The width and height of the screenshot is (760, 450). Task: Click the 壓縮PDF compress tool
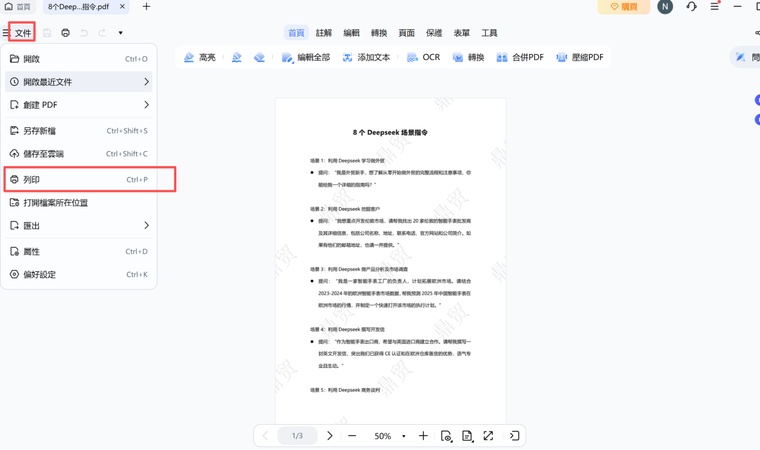tap(580, 57)
